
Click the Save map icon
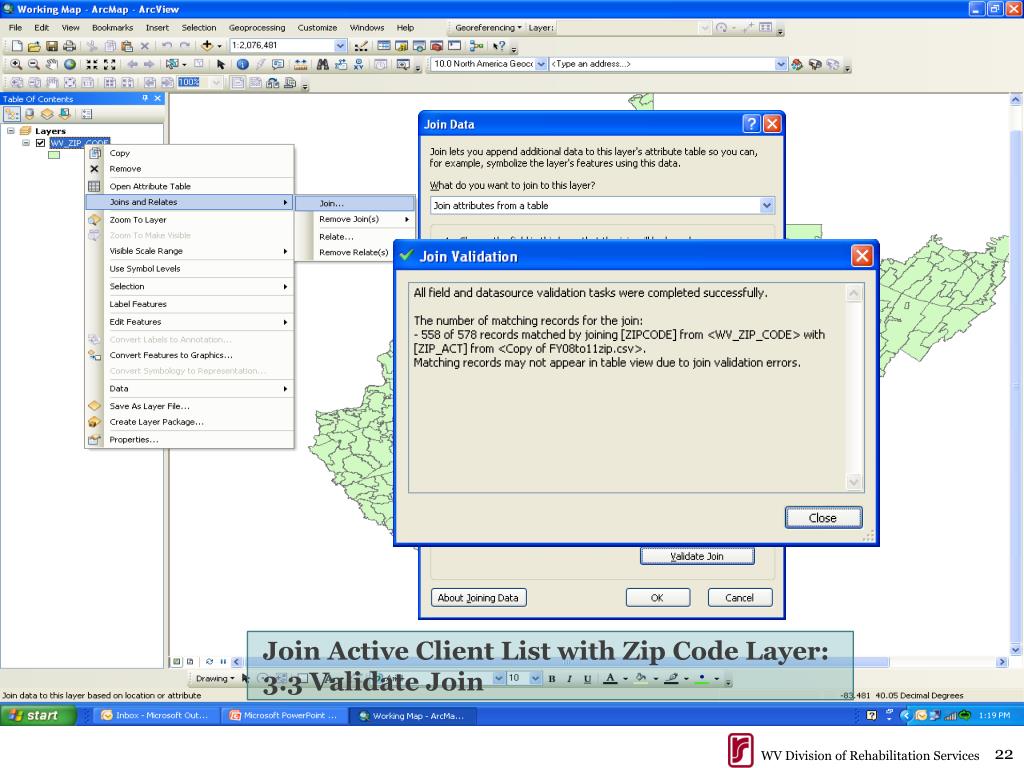[52, 46]
